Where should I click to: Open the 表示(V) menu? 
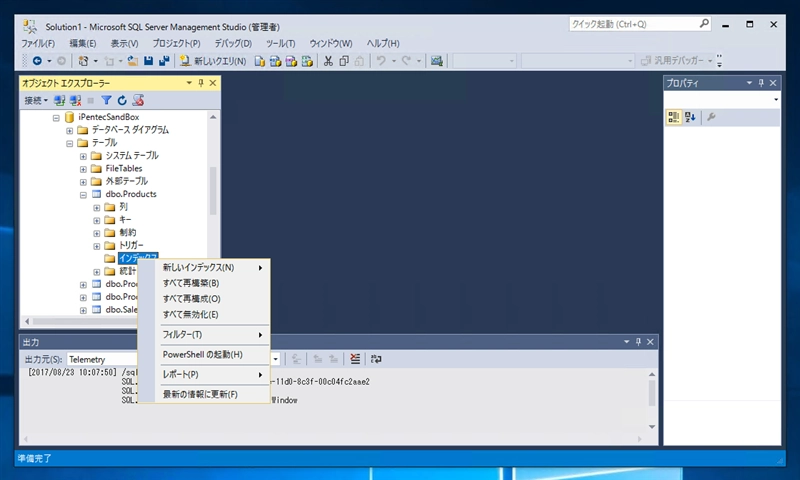click(124, 43)
